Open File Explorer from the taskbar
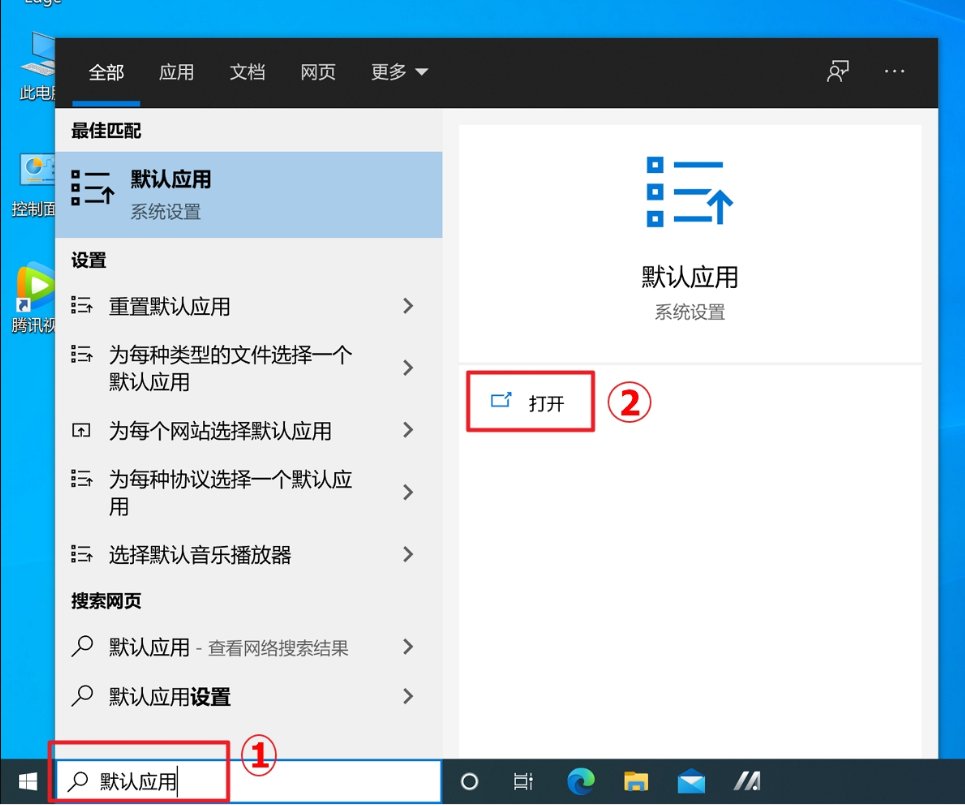The width and height of the screenshot is (965, 806). (636, 781)
